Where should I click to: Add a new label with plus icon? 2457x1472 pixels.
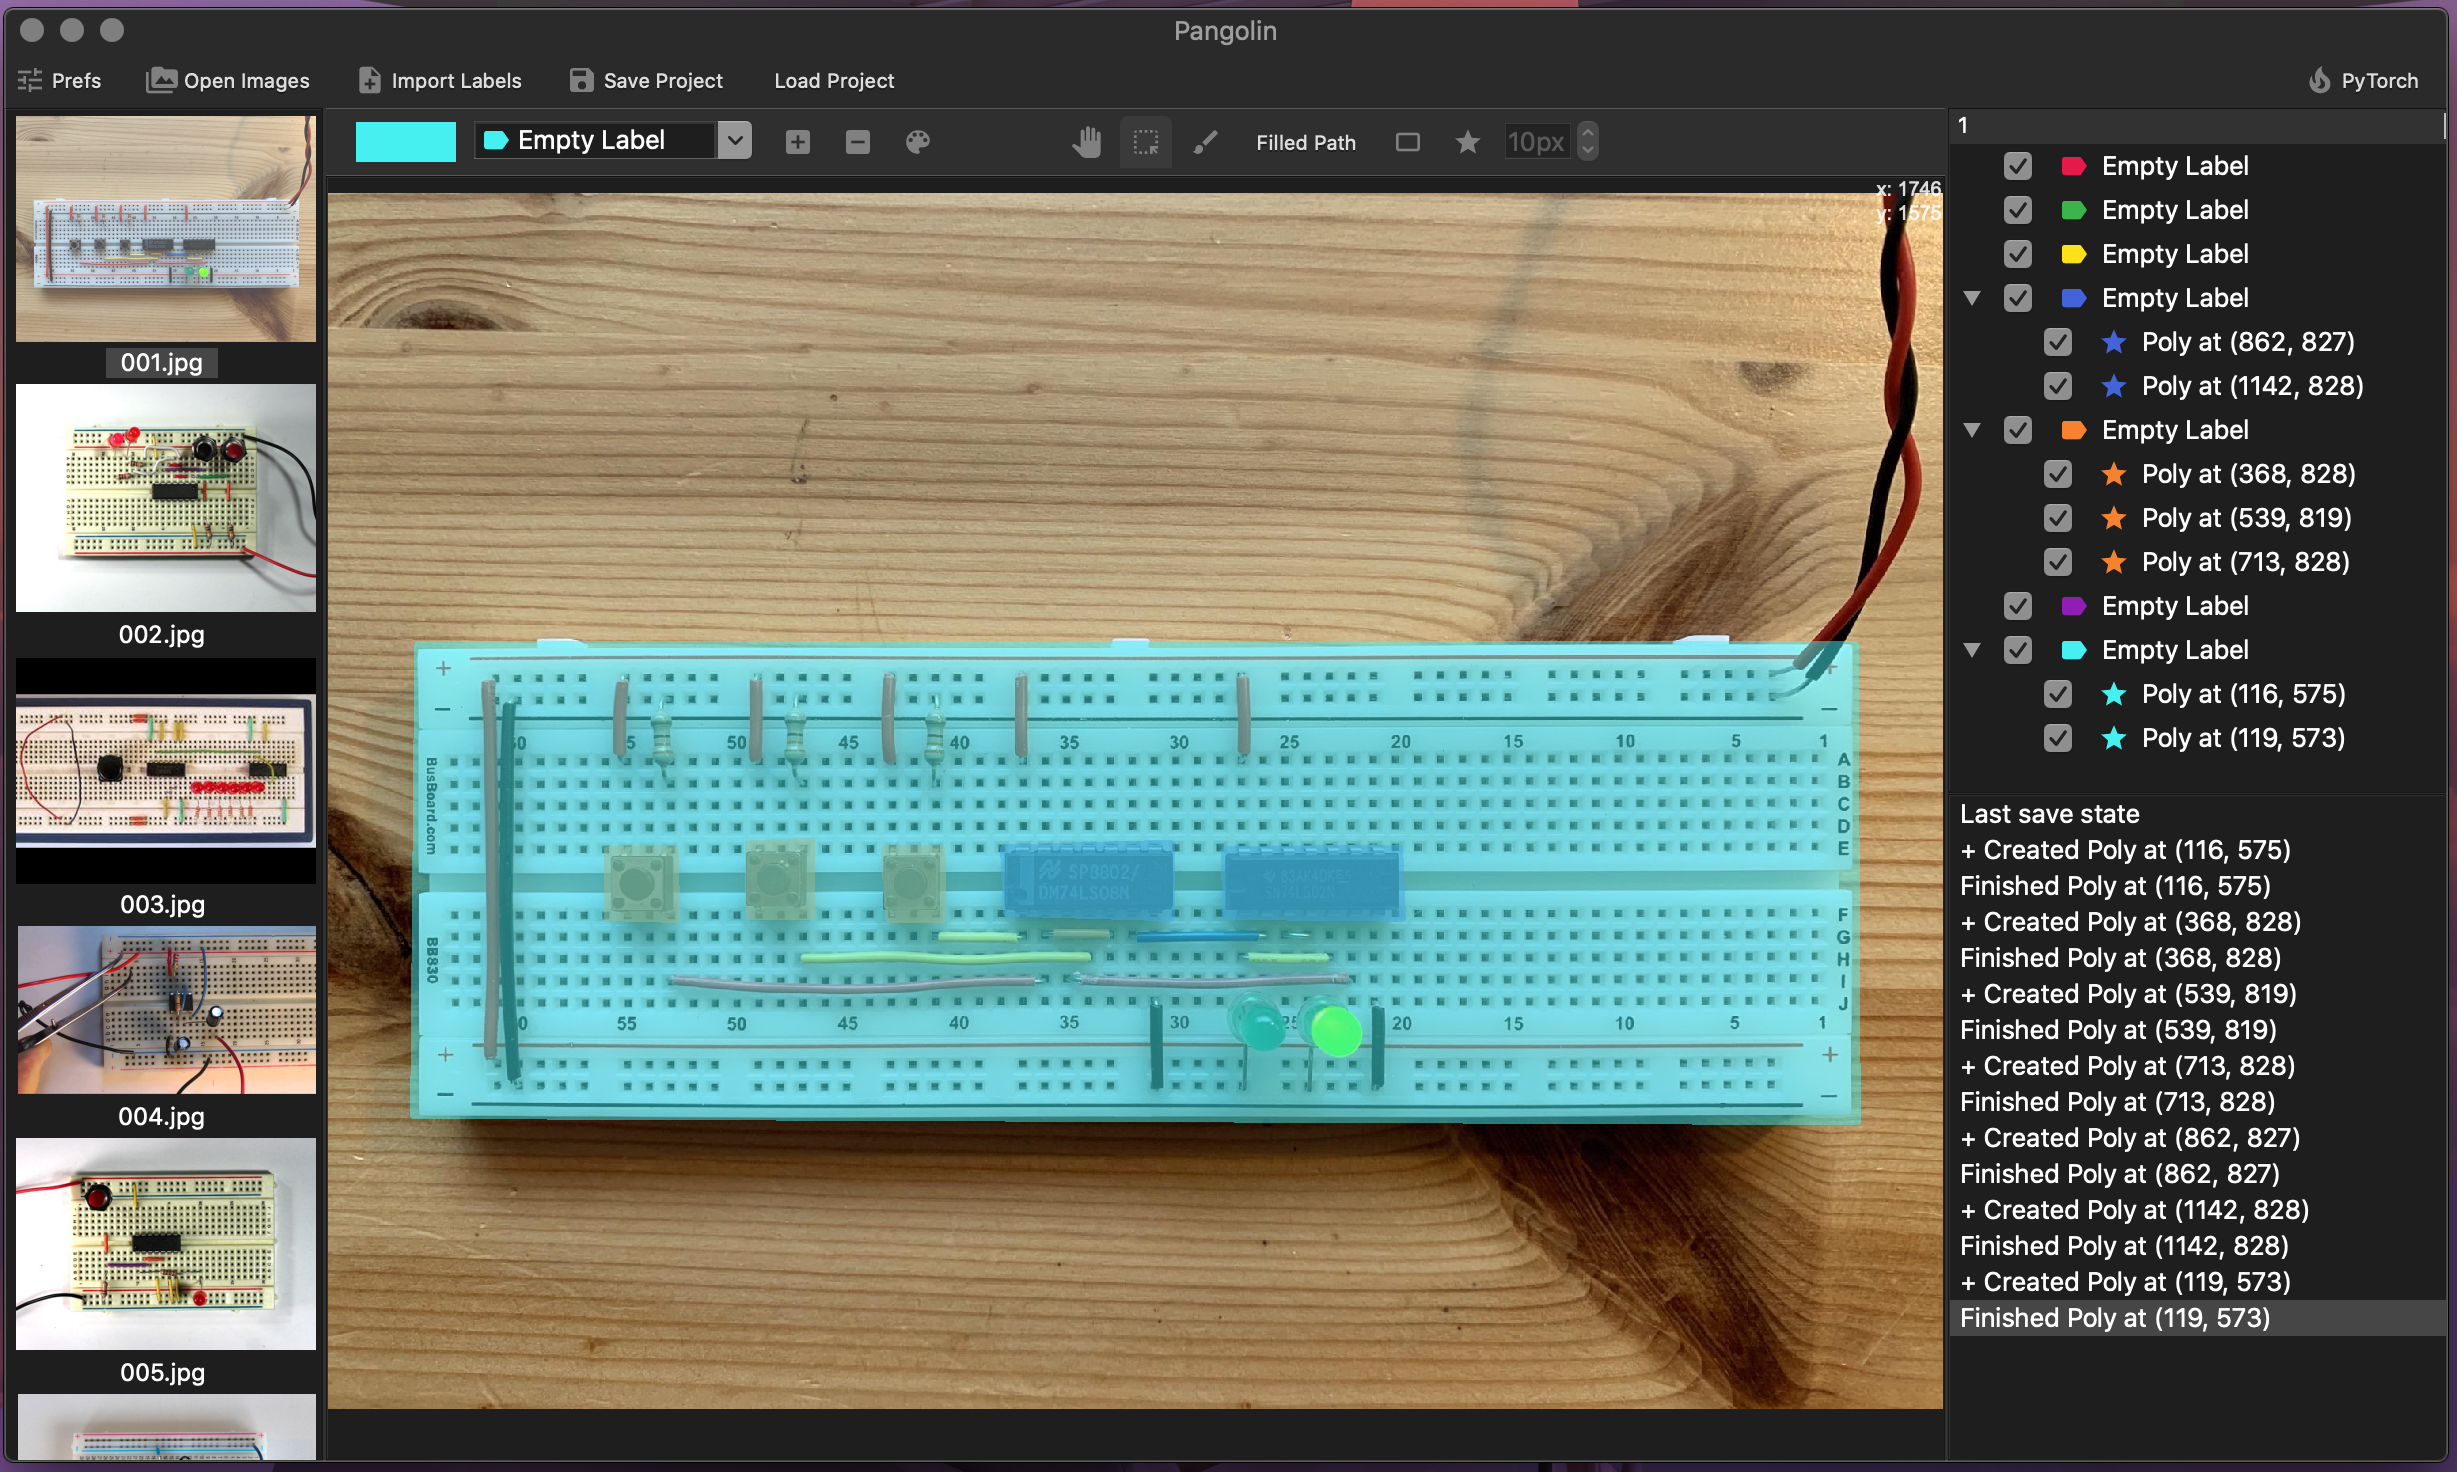(x=797, y=142)
